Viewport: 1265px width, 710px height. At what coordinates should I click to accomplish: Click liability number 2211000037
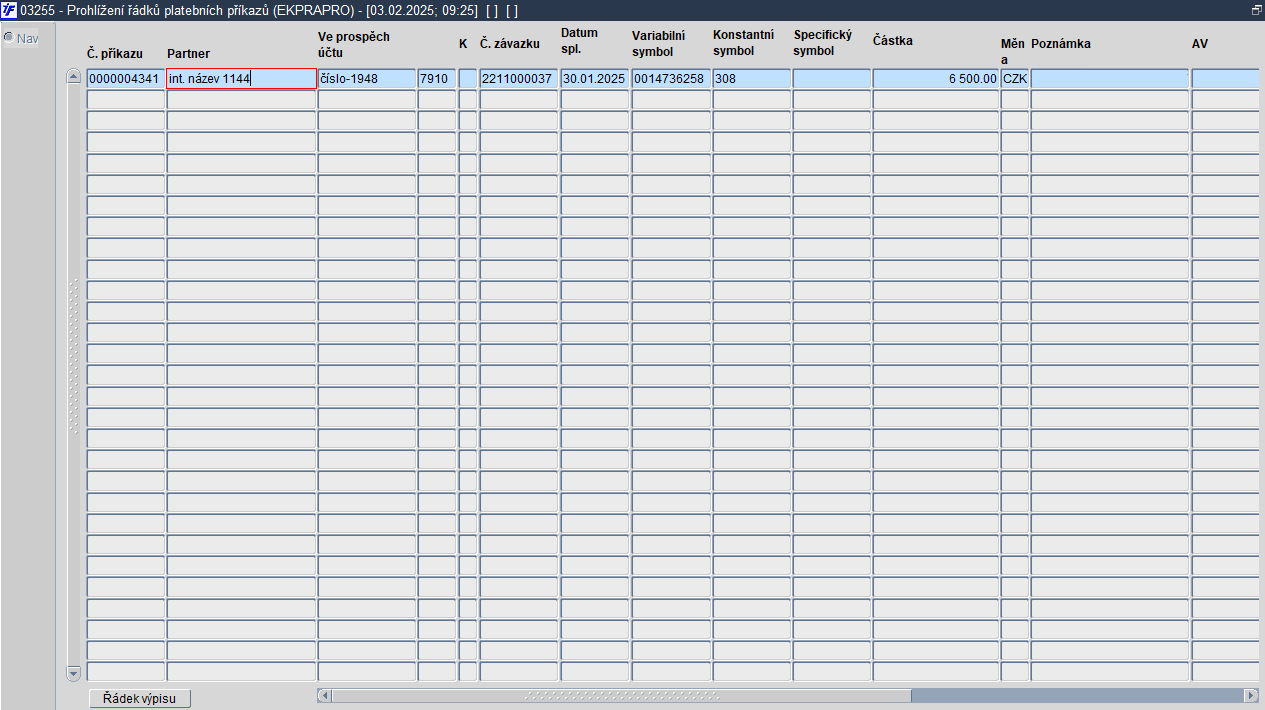click(518, 78)
